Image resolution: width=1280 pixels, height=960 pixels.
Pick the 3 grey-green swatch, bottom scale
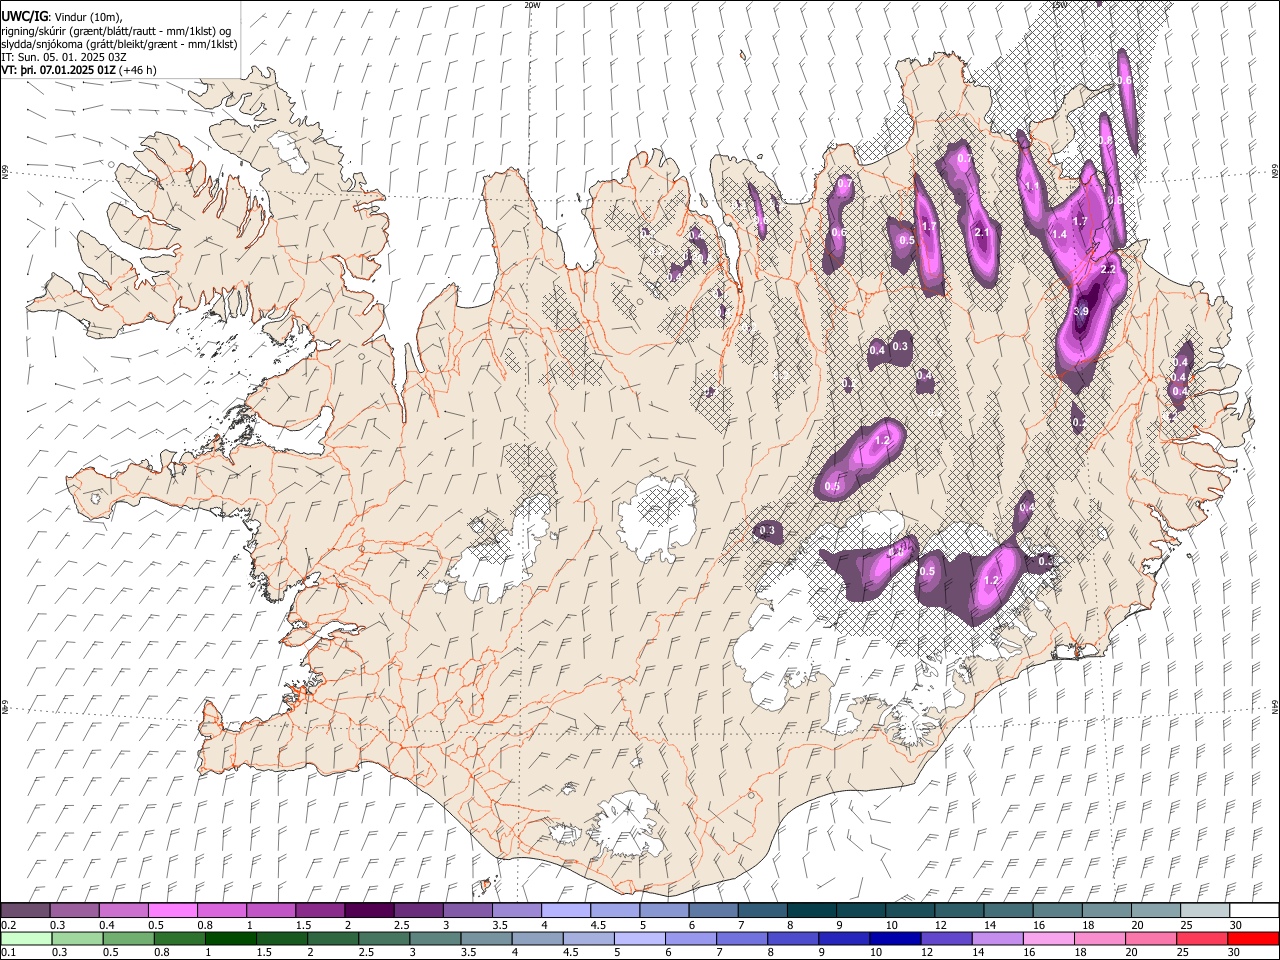pos(436,938)
